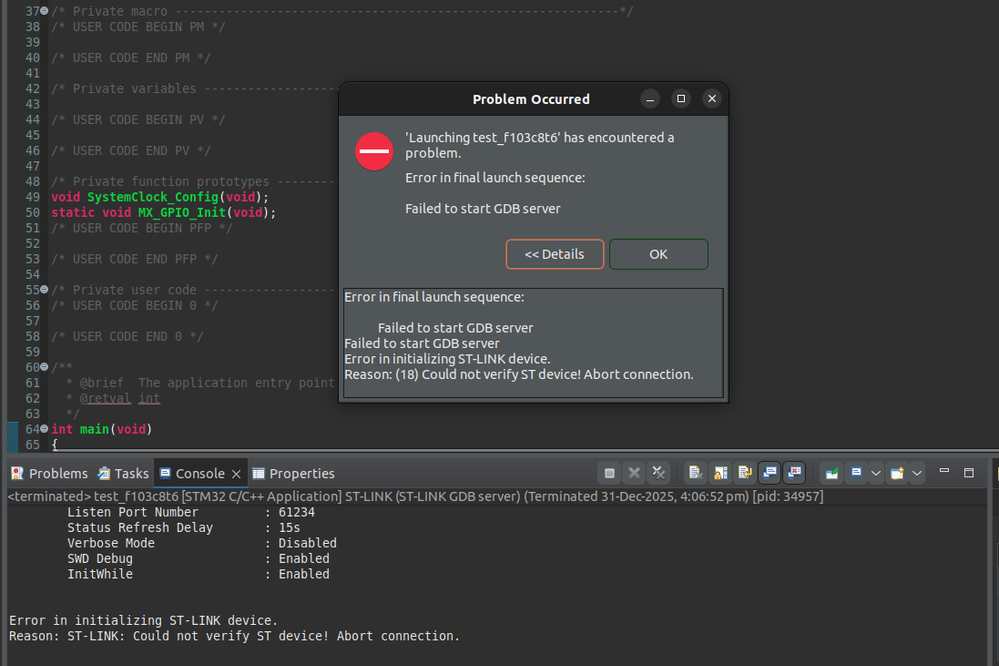Expand the Open Console dropdown arrow
Image resolution: width=999 pixels, height=666 pixels.
pyautogui.click(x=917, y=473)
